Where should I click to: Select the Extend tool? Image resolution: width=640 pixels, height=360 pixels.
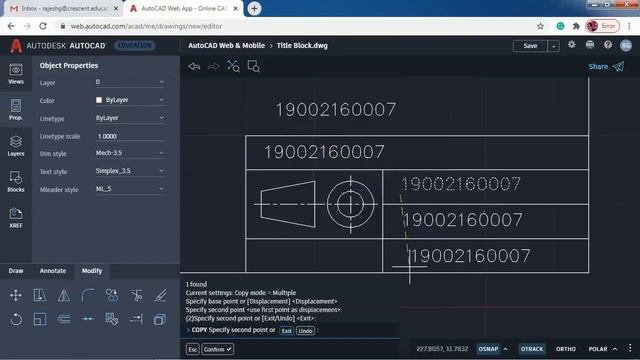point(136,319)
